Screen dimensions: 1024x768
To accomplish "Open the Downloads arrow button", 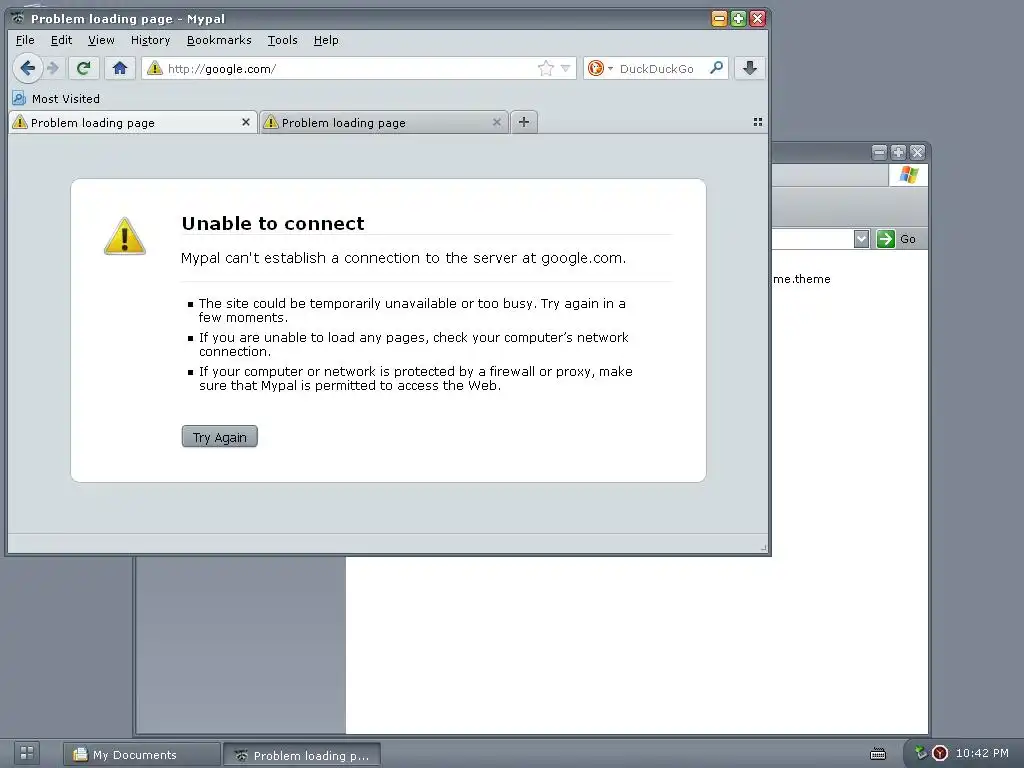I will coord(750,68).
